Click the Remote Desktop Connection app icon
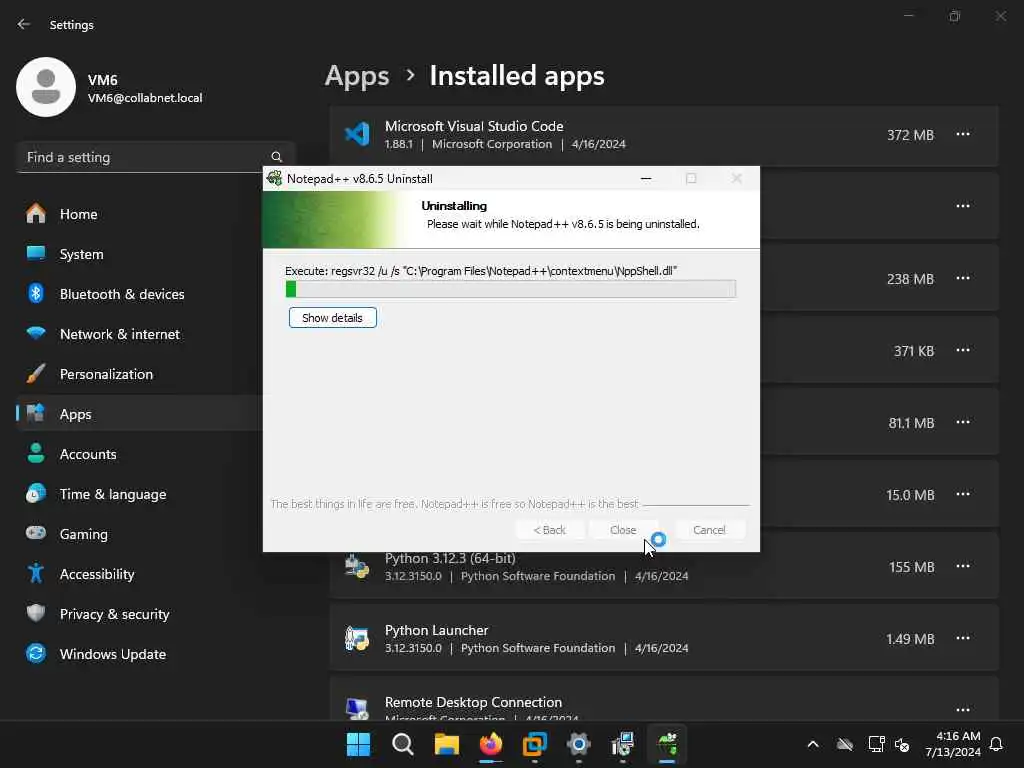Viewport: 1024px width, 768px height. point(357,708)
